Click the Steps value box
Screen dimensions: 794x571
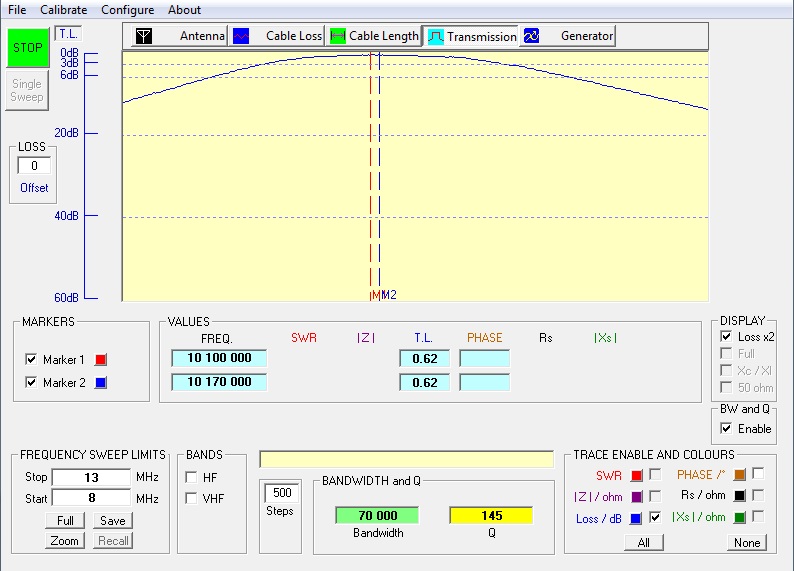[x=279, y=493]
